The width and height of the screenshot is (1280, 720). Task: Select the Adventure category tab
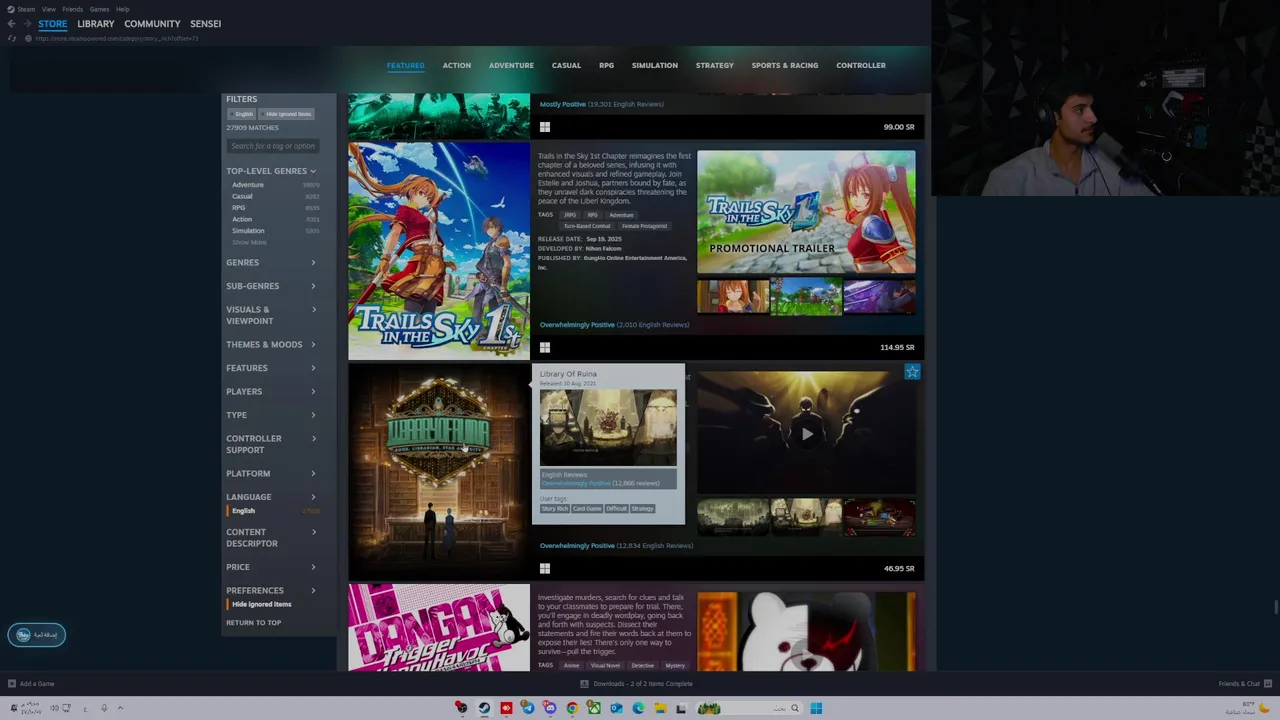(511, 65)
